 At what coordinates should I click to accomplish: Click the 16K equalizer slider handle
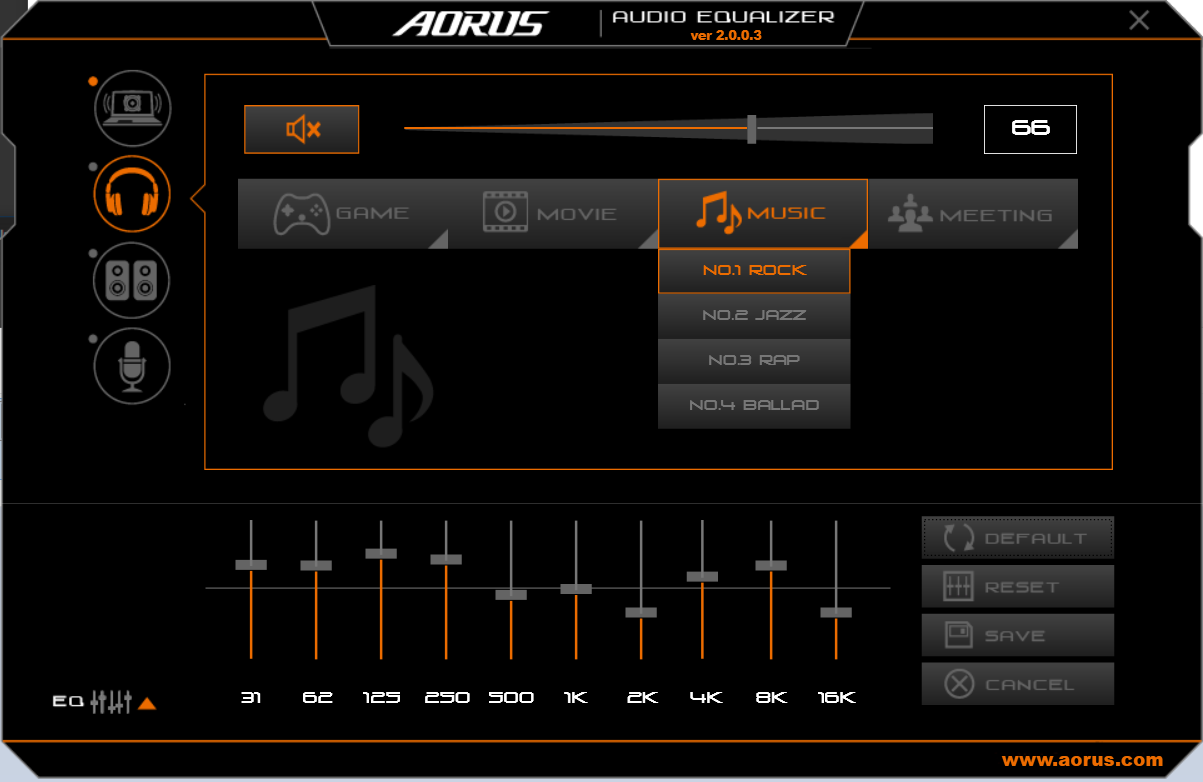836,612
